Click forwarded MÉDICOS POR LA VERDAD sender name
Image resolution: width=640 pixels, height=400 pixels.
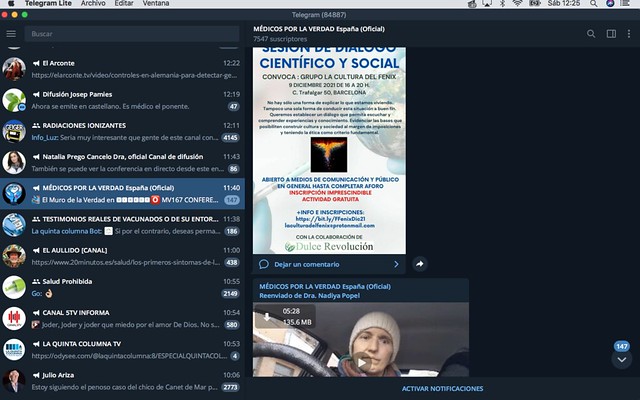pos(325,287)
